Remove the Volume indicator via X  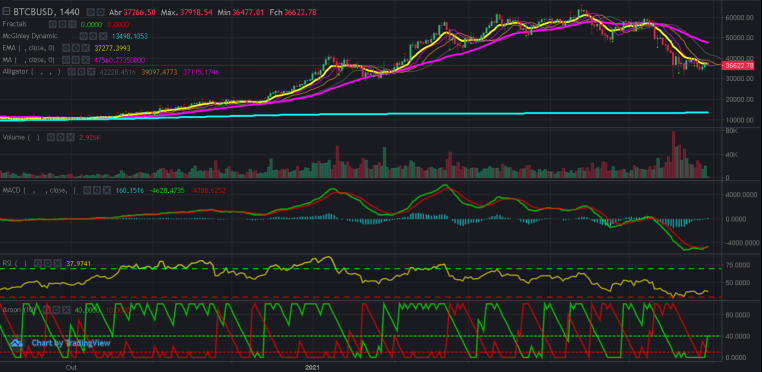click(70, 137)
